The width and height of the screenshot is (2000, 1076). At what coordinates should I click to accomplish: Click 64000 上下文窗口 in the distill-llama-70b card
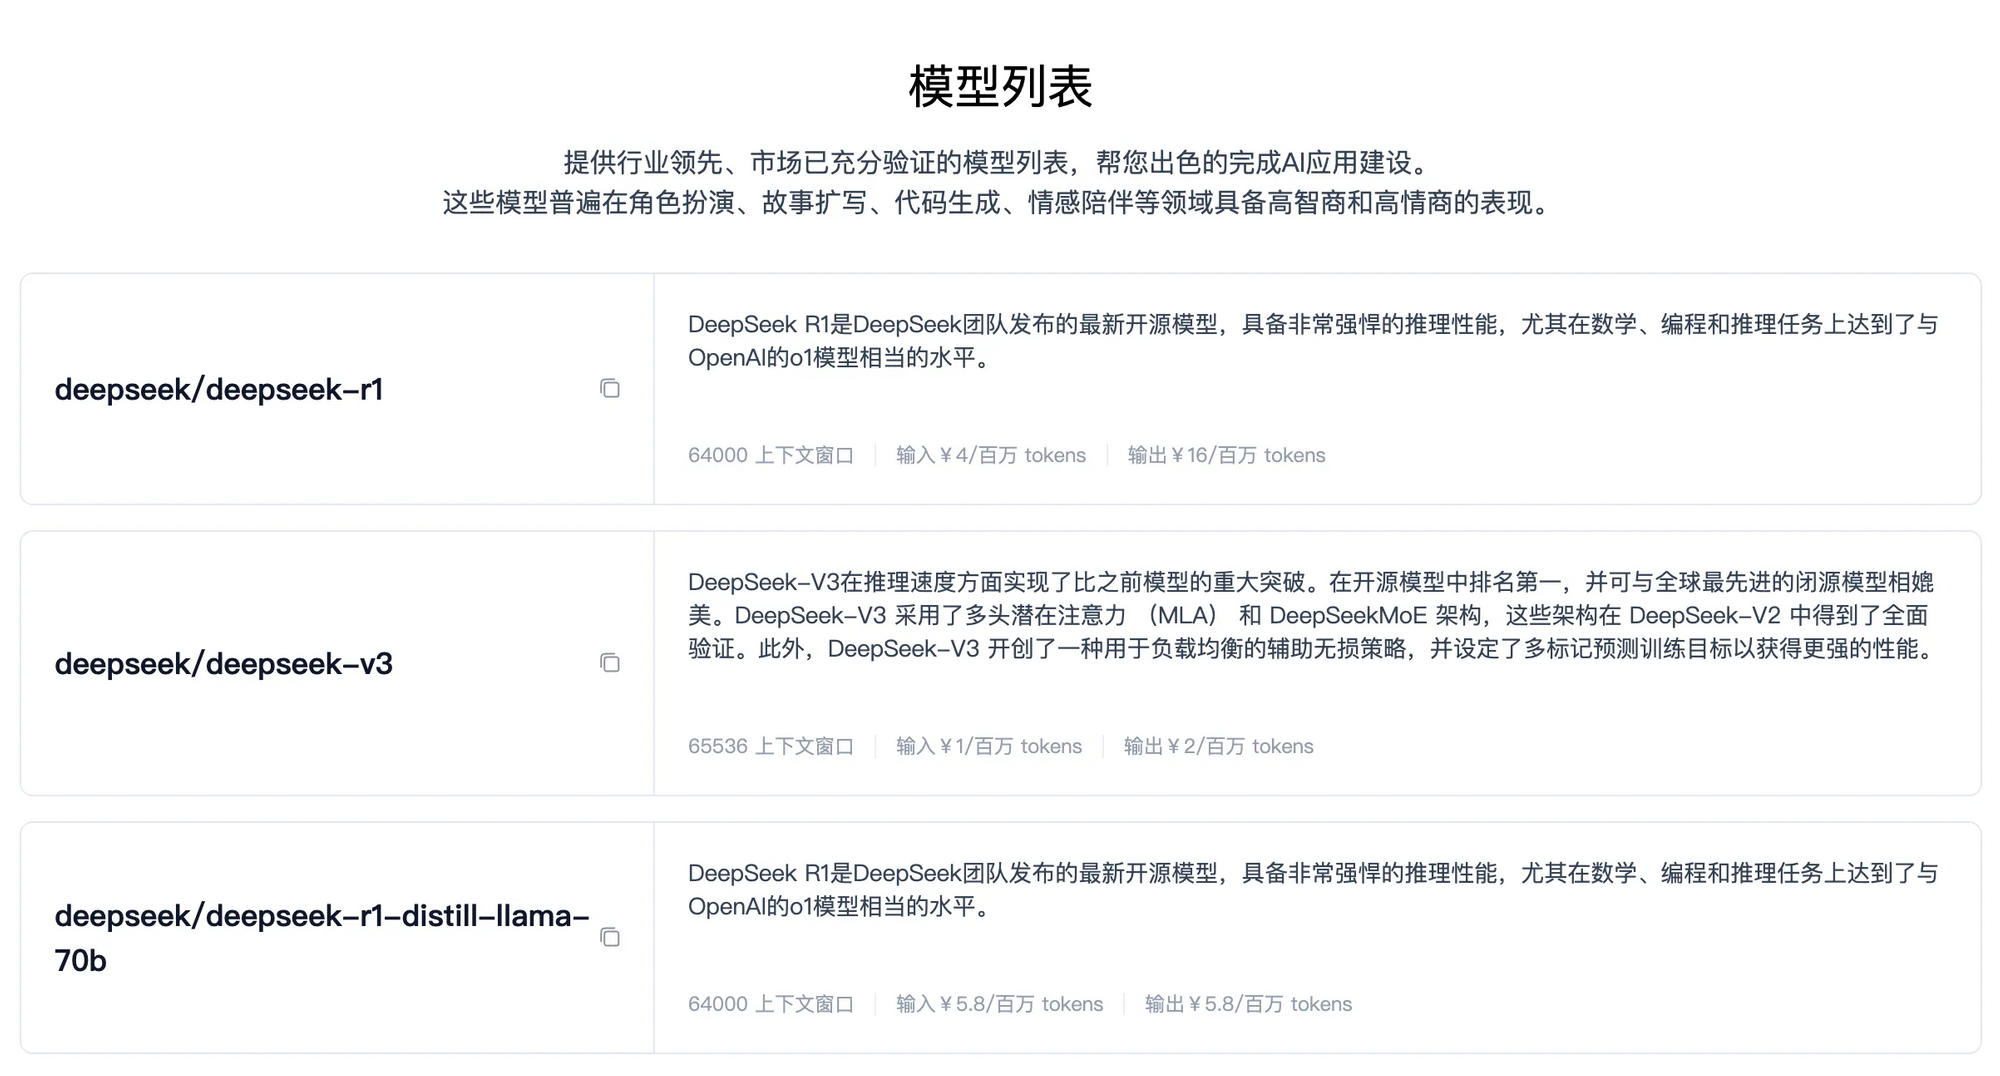770,1004
